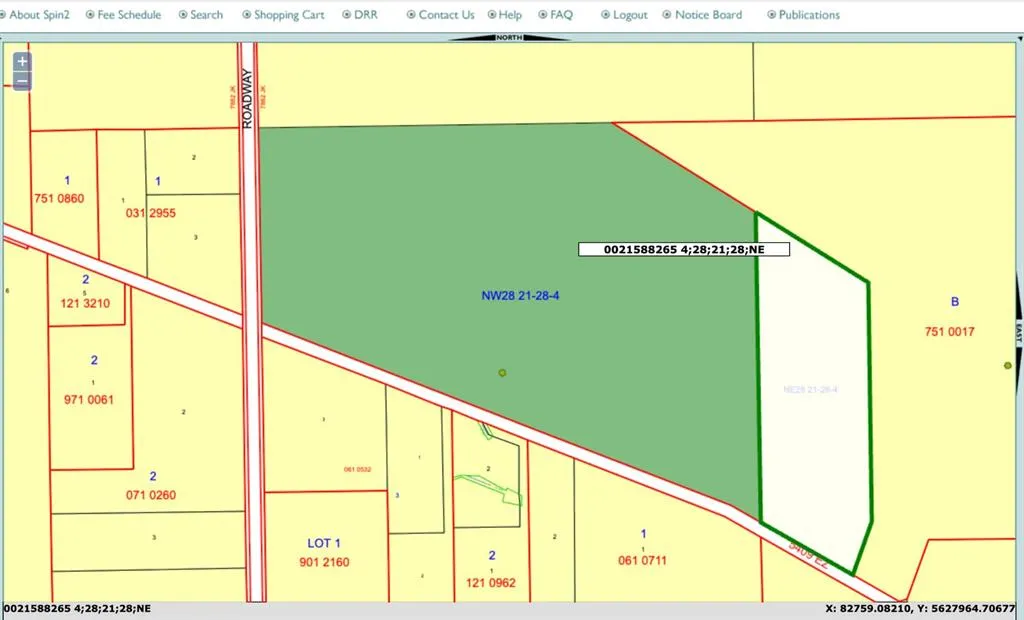The width and height of the screenshot is (1024, 620).
Task: Select the green marker dot in parcel B 751 0017
Action: click(x=1008, y=365)
